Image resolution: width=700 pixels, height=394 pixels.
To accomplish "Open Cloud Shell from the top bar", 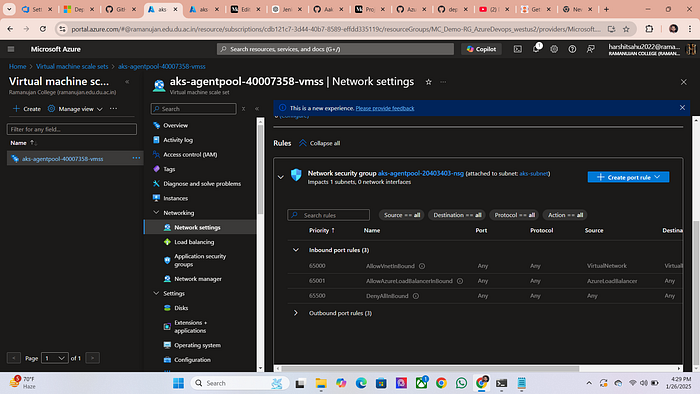I will pyautogui.click(x=517, y=49).
